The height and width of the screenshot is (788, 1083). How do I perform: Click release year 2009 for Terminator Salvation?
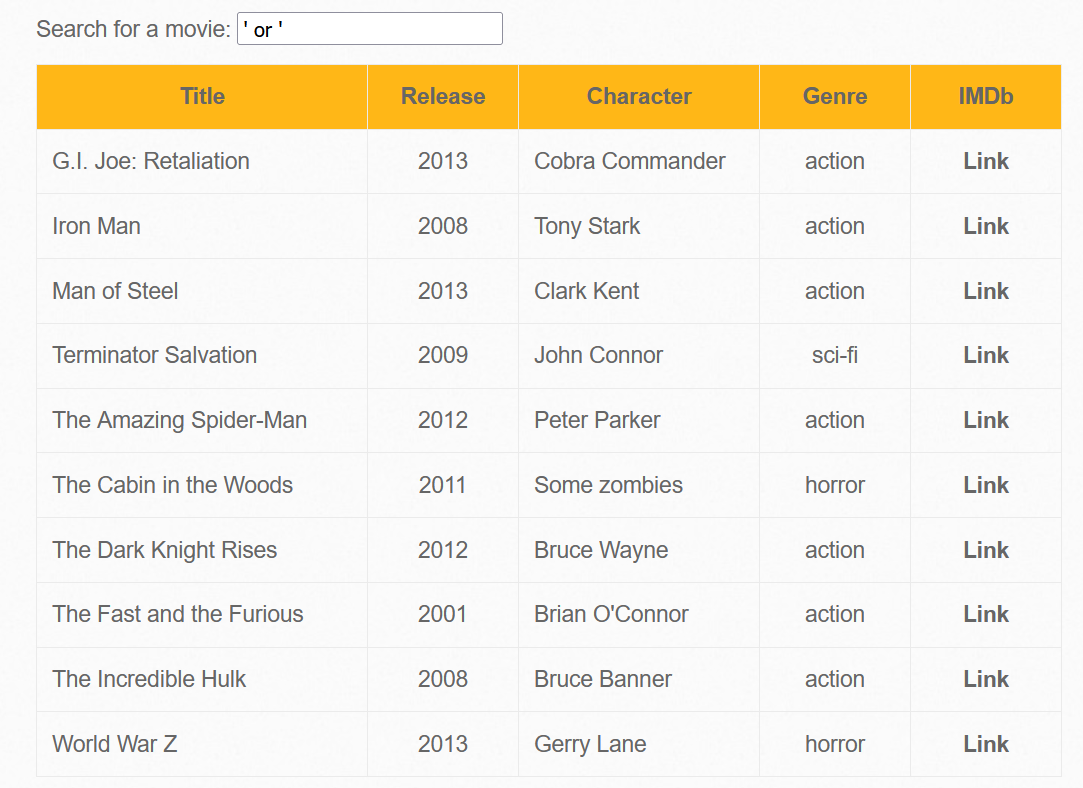443,355
